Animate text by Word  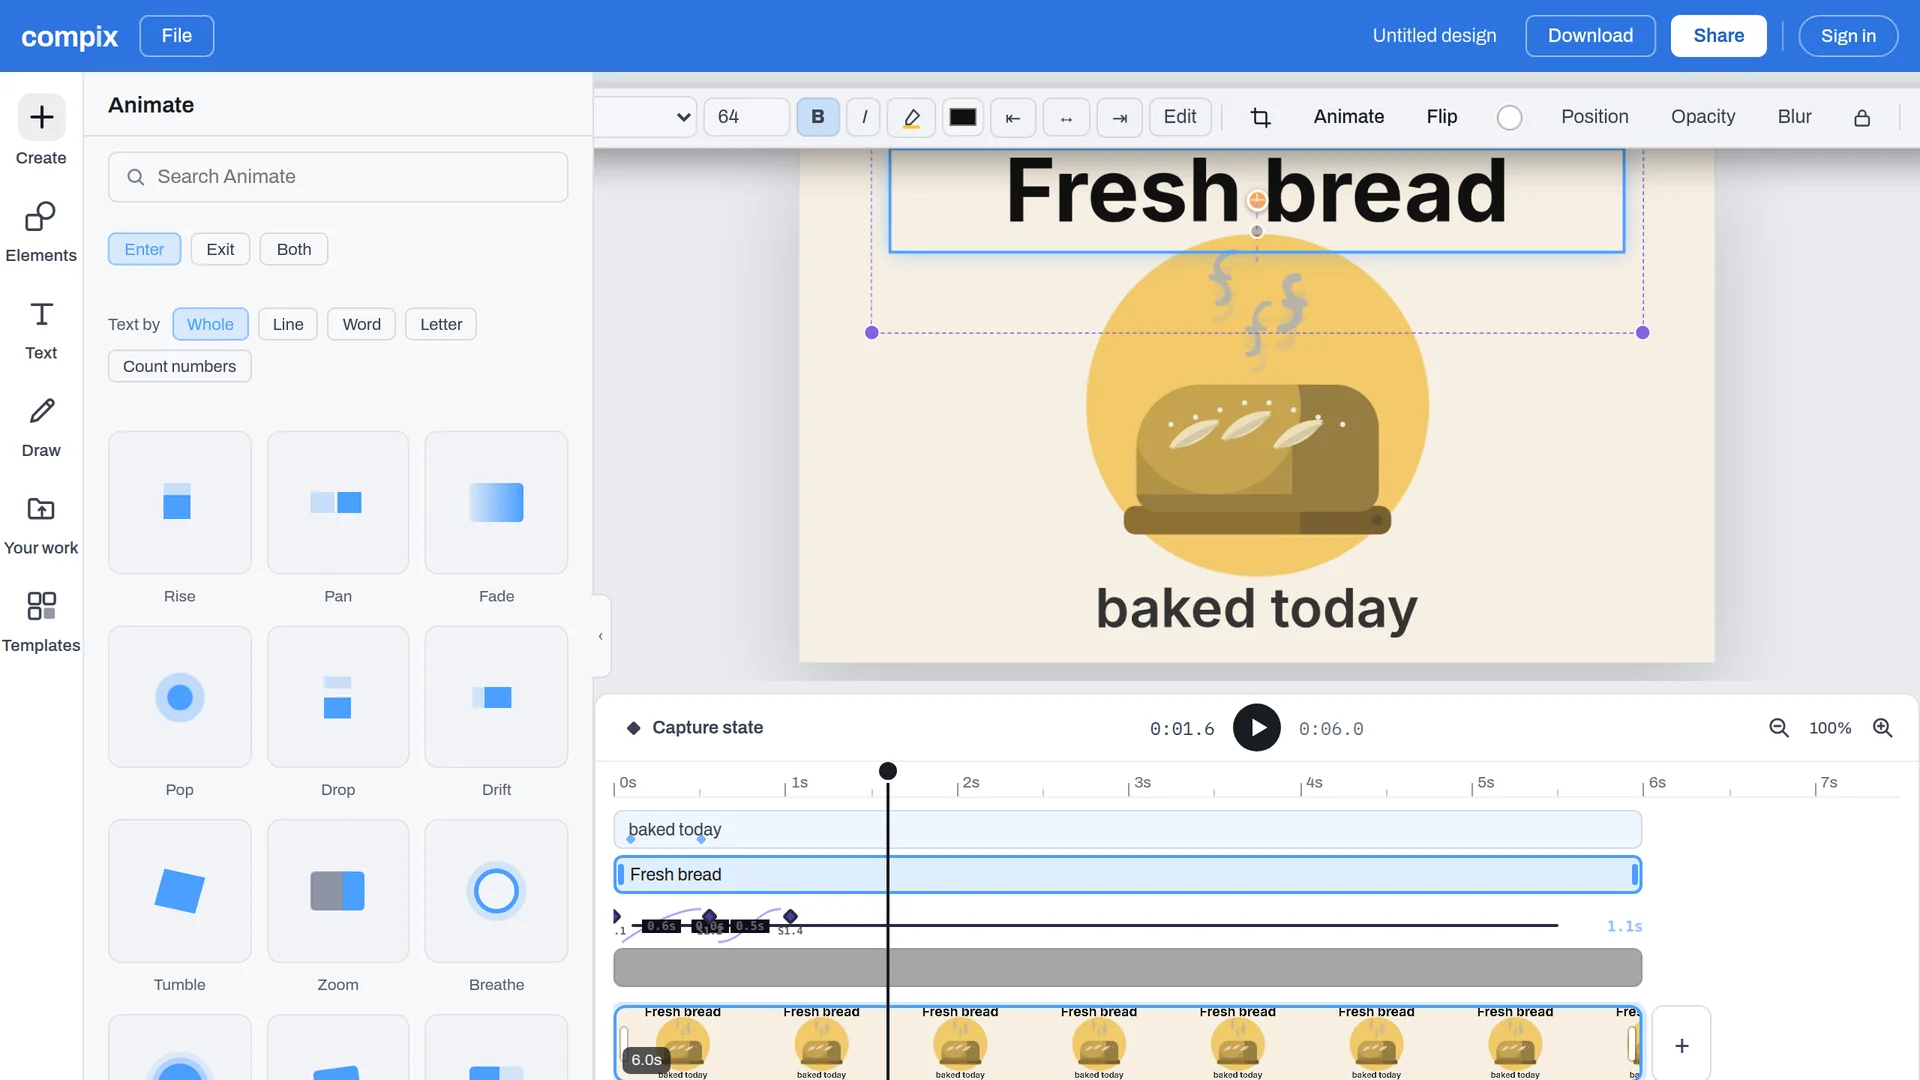point(362,324)
